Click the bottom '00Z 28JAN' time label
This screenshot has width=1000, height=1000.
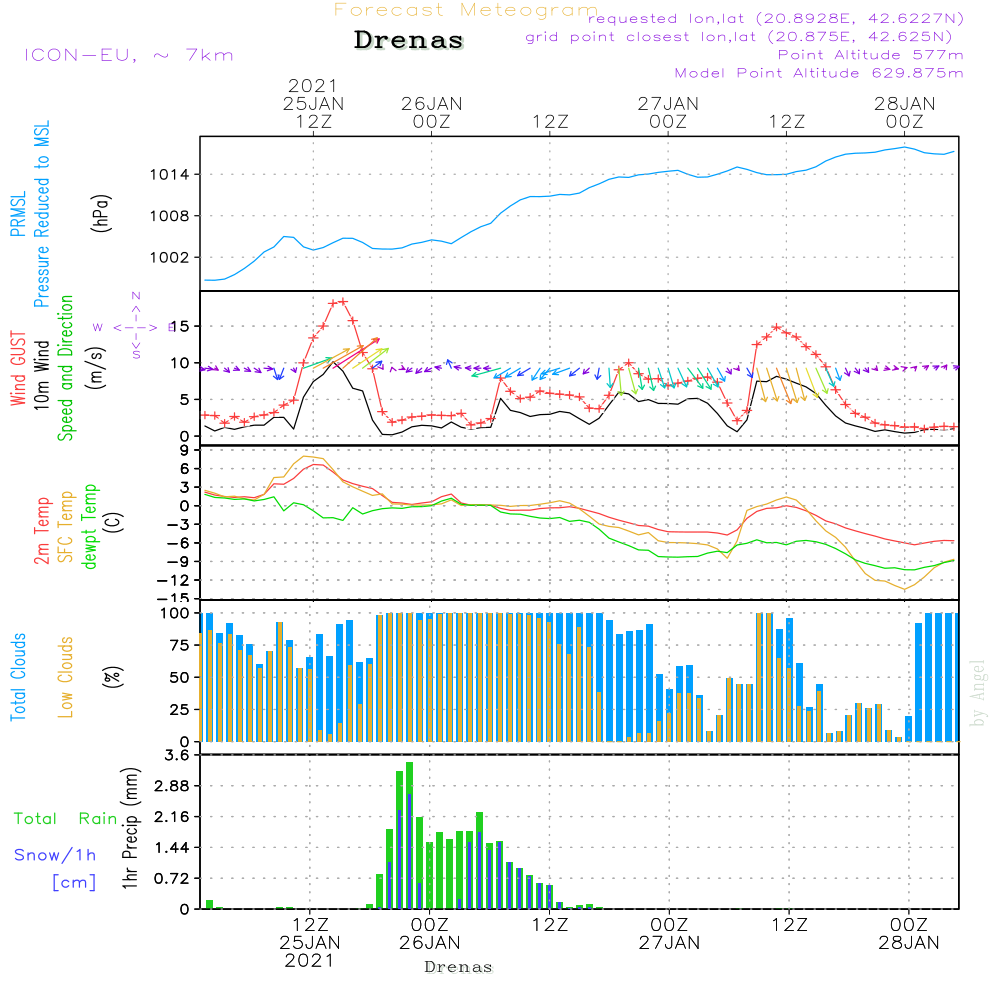908,934
